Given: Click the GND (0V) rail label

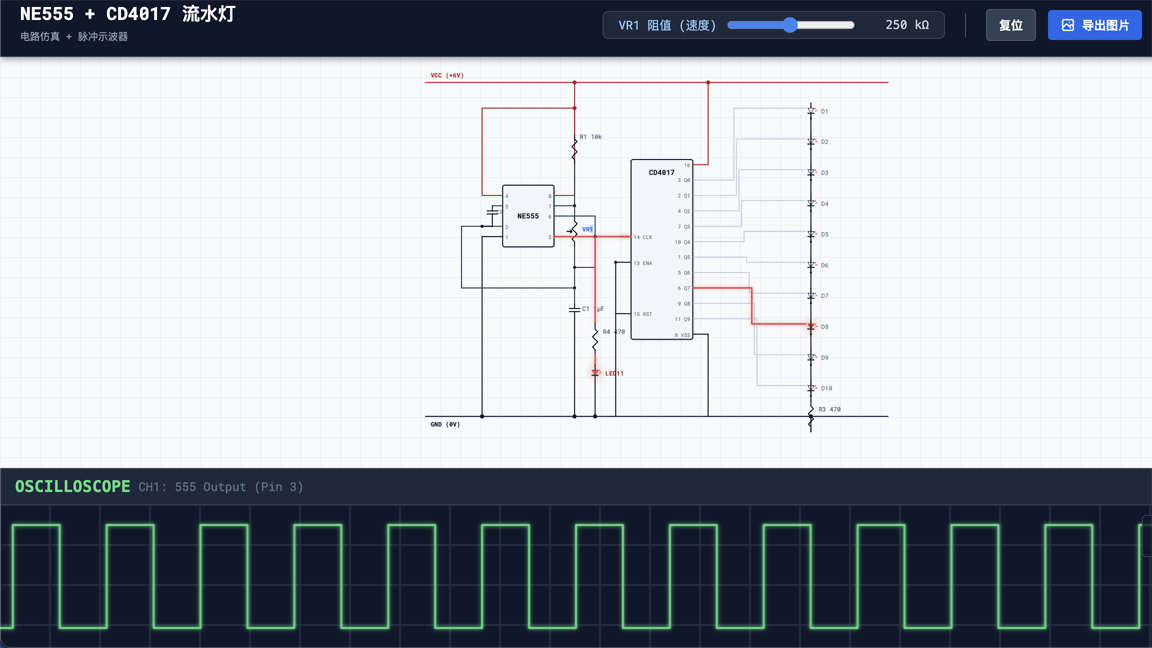Looking at the screenshot, I should [x=445, y=424].
